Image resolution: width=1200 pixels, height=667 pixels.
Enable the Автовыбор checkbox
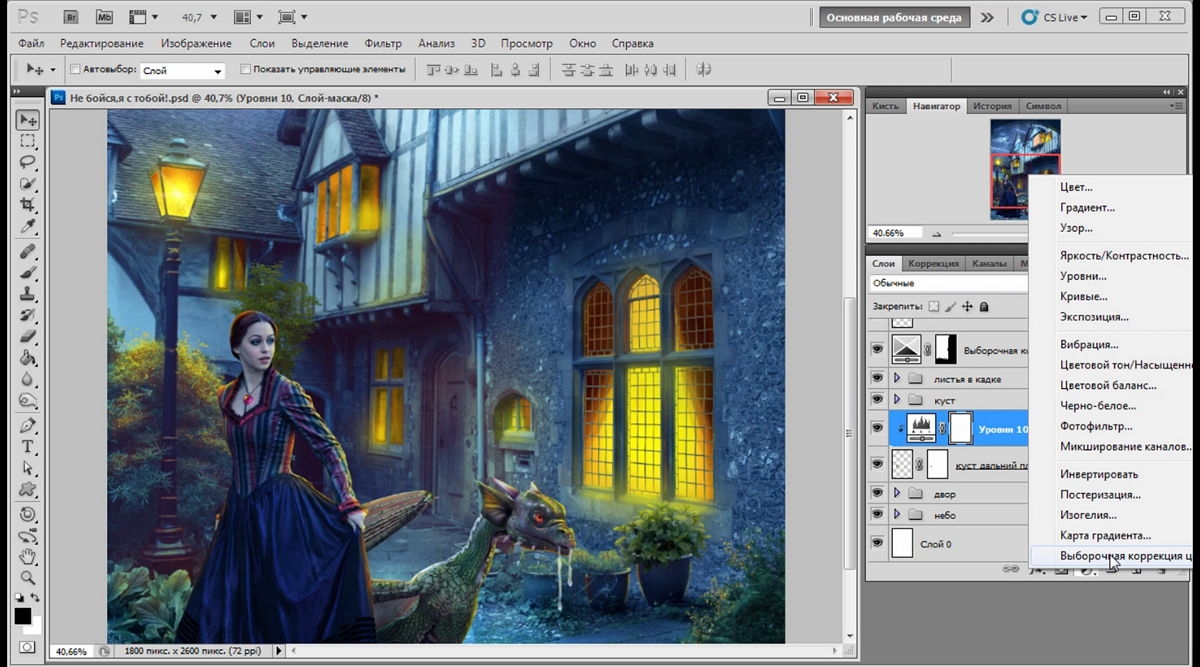75,70
